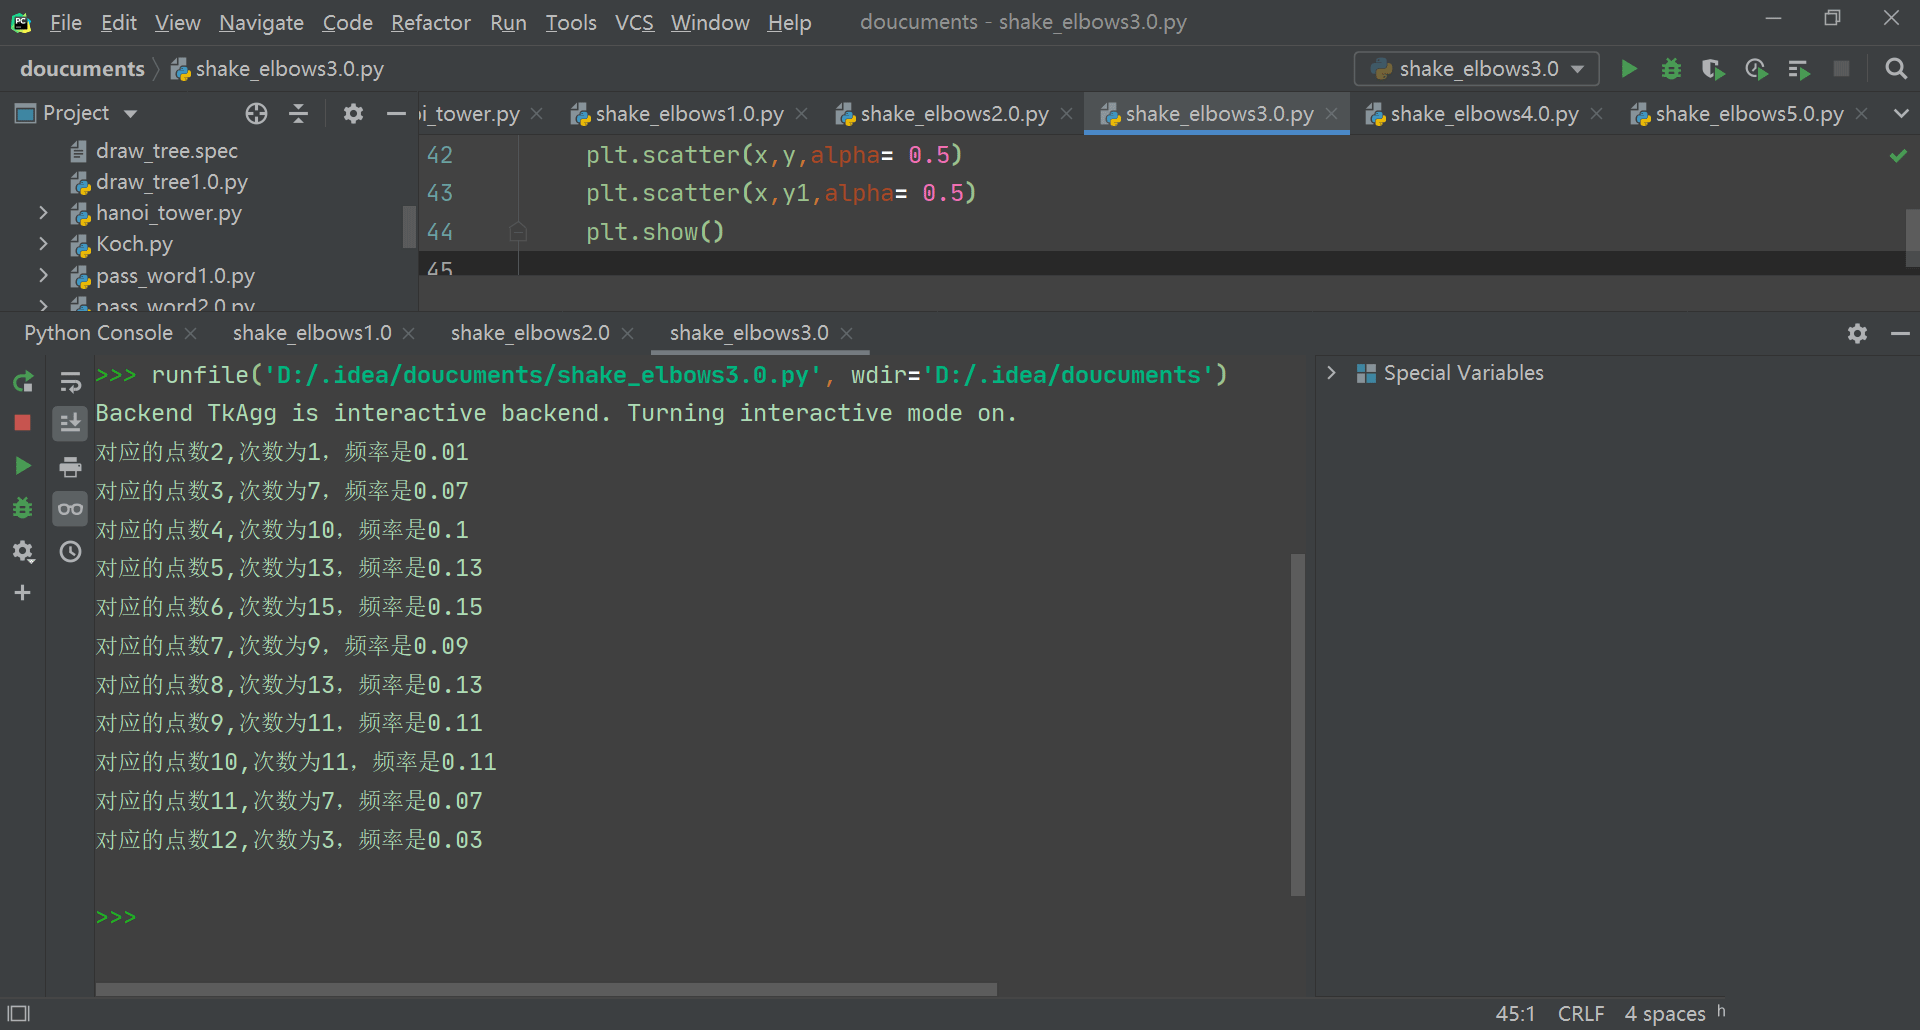Click the green inspection checkmark
This screenshot has height=1030, width=1920.
tap(1898, 156)
